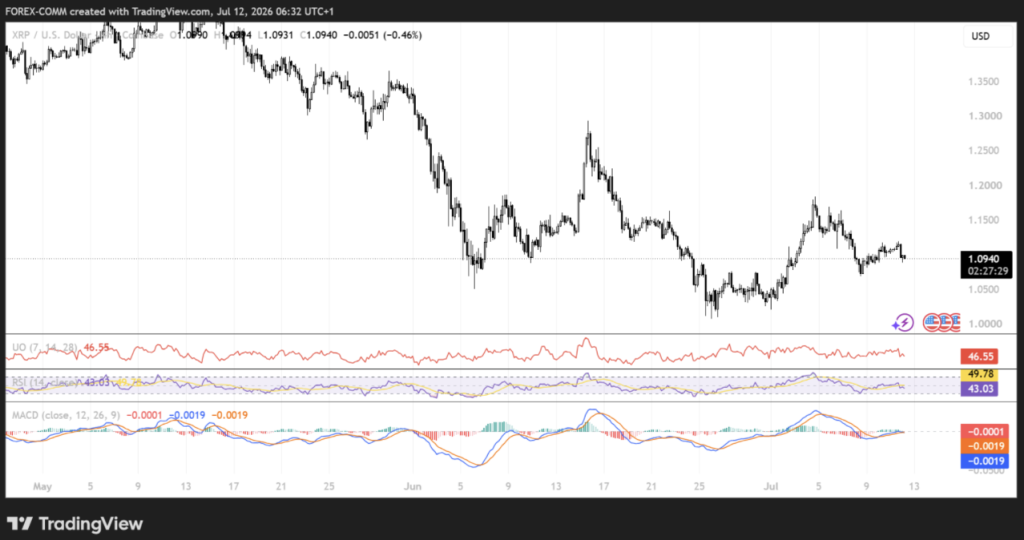
Task: Click the red UO value tag 46.55
Action: (979, 357)
